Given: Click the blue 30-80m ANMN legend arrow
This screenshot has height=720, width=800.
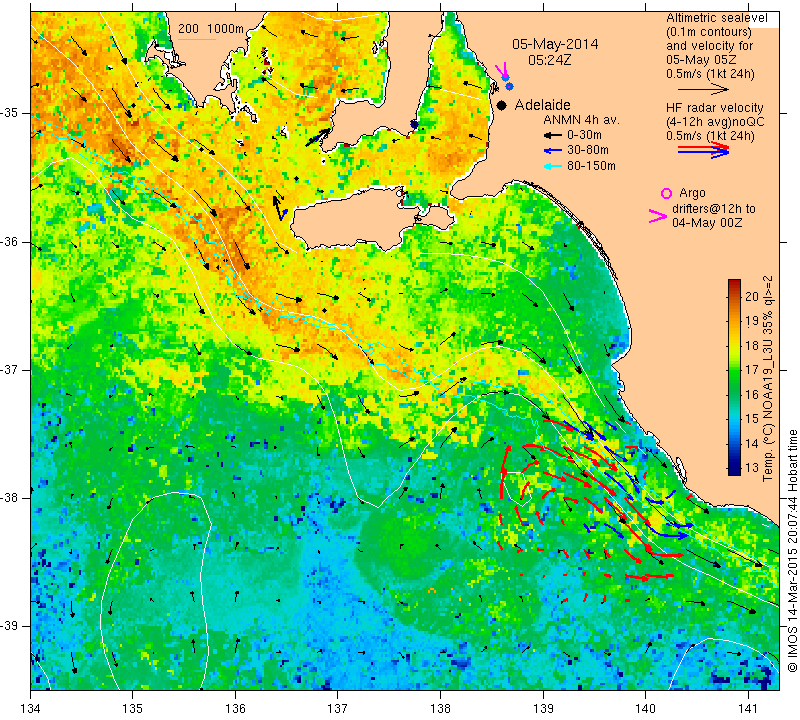Looking at the screenshot, I should pos(553,151).
